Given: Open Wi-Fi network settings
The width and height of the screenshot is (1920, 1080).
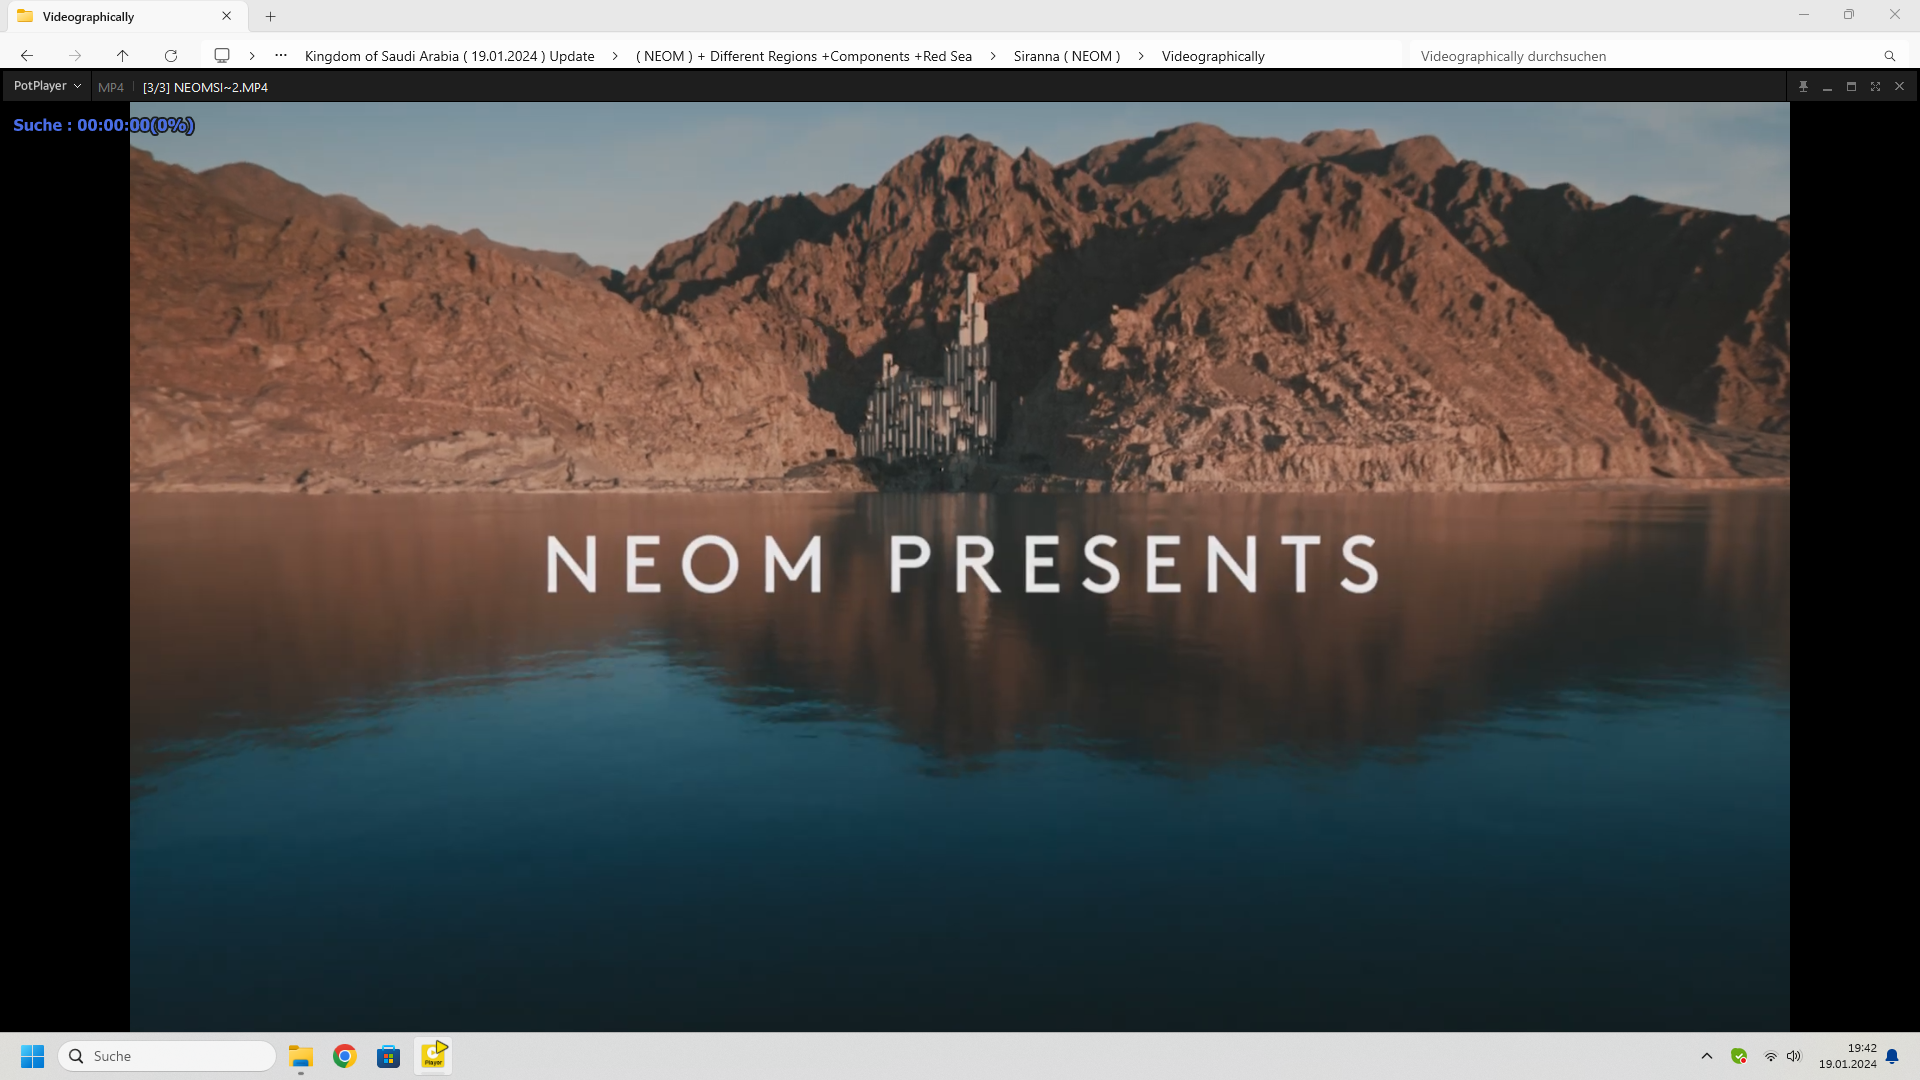Looking at the screenshot, I should coord(1770,1056).
